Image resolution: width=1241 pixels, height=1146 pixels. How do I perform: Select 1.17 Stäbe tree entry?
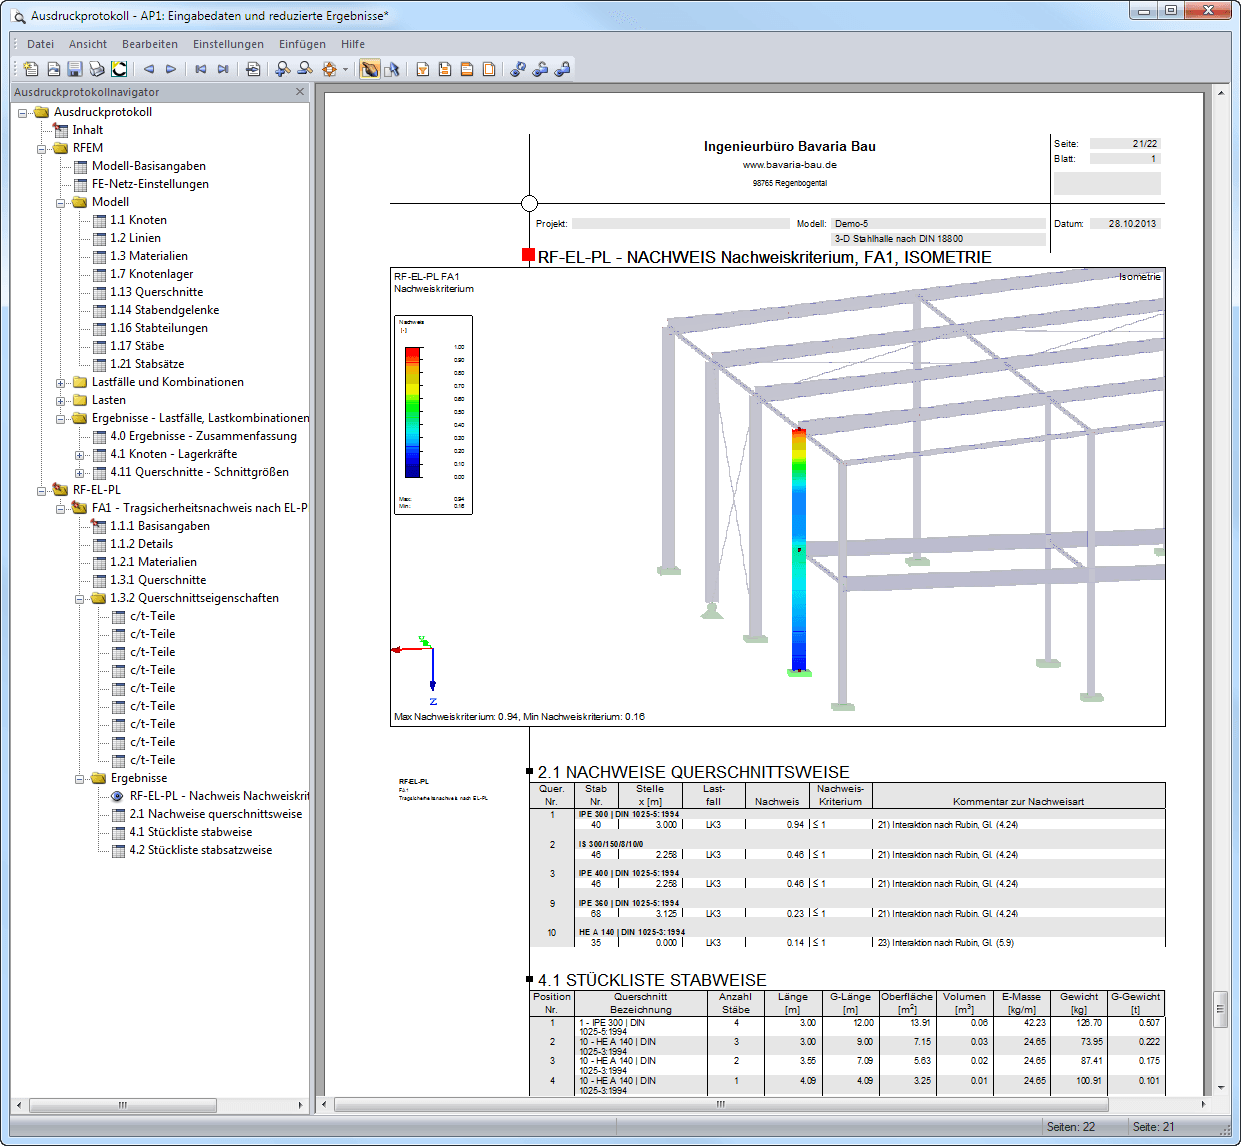[137, 346]
